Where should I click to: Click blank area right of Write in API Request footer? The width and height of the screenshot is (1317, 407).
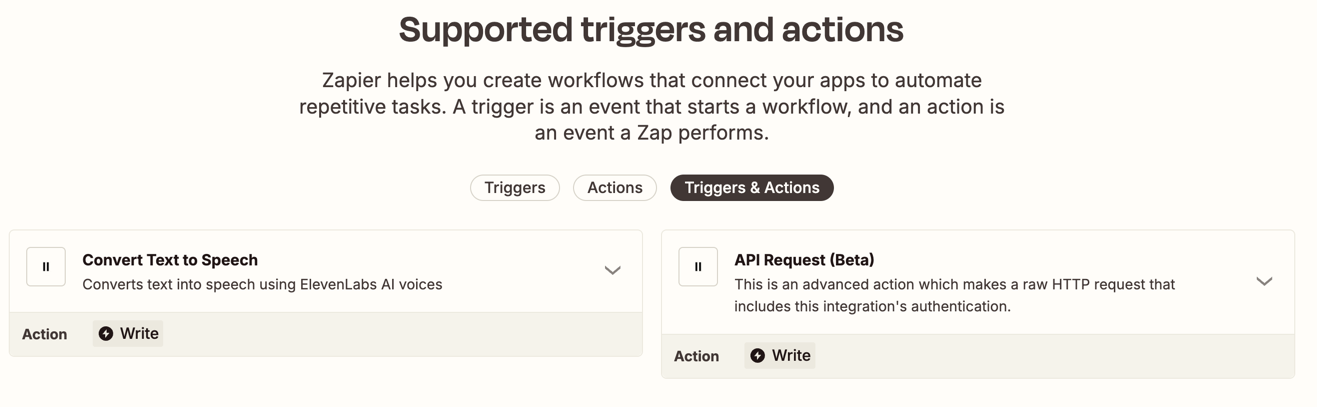[1050, 356]
